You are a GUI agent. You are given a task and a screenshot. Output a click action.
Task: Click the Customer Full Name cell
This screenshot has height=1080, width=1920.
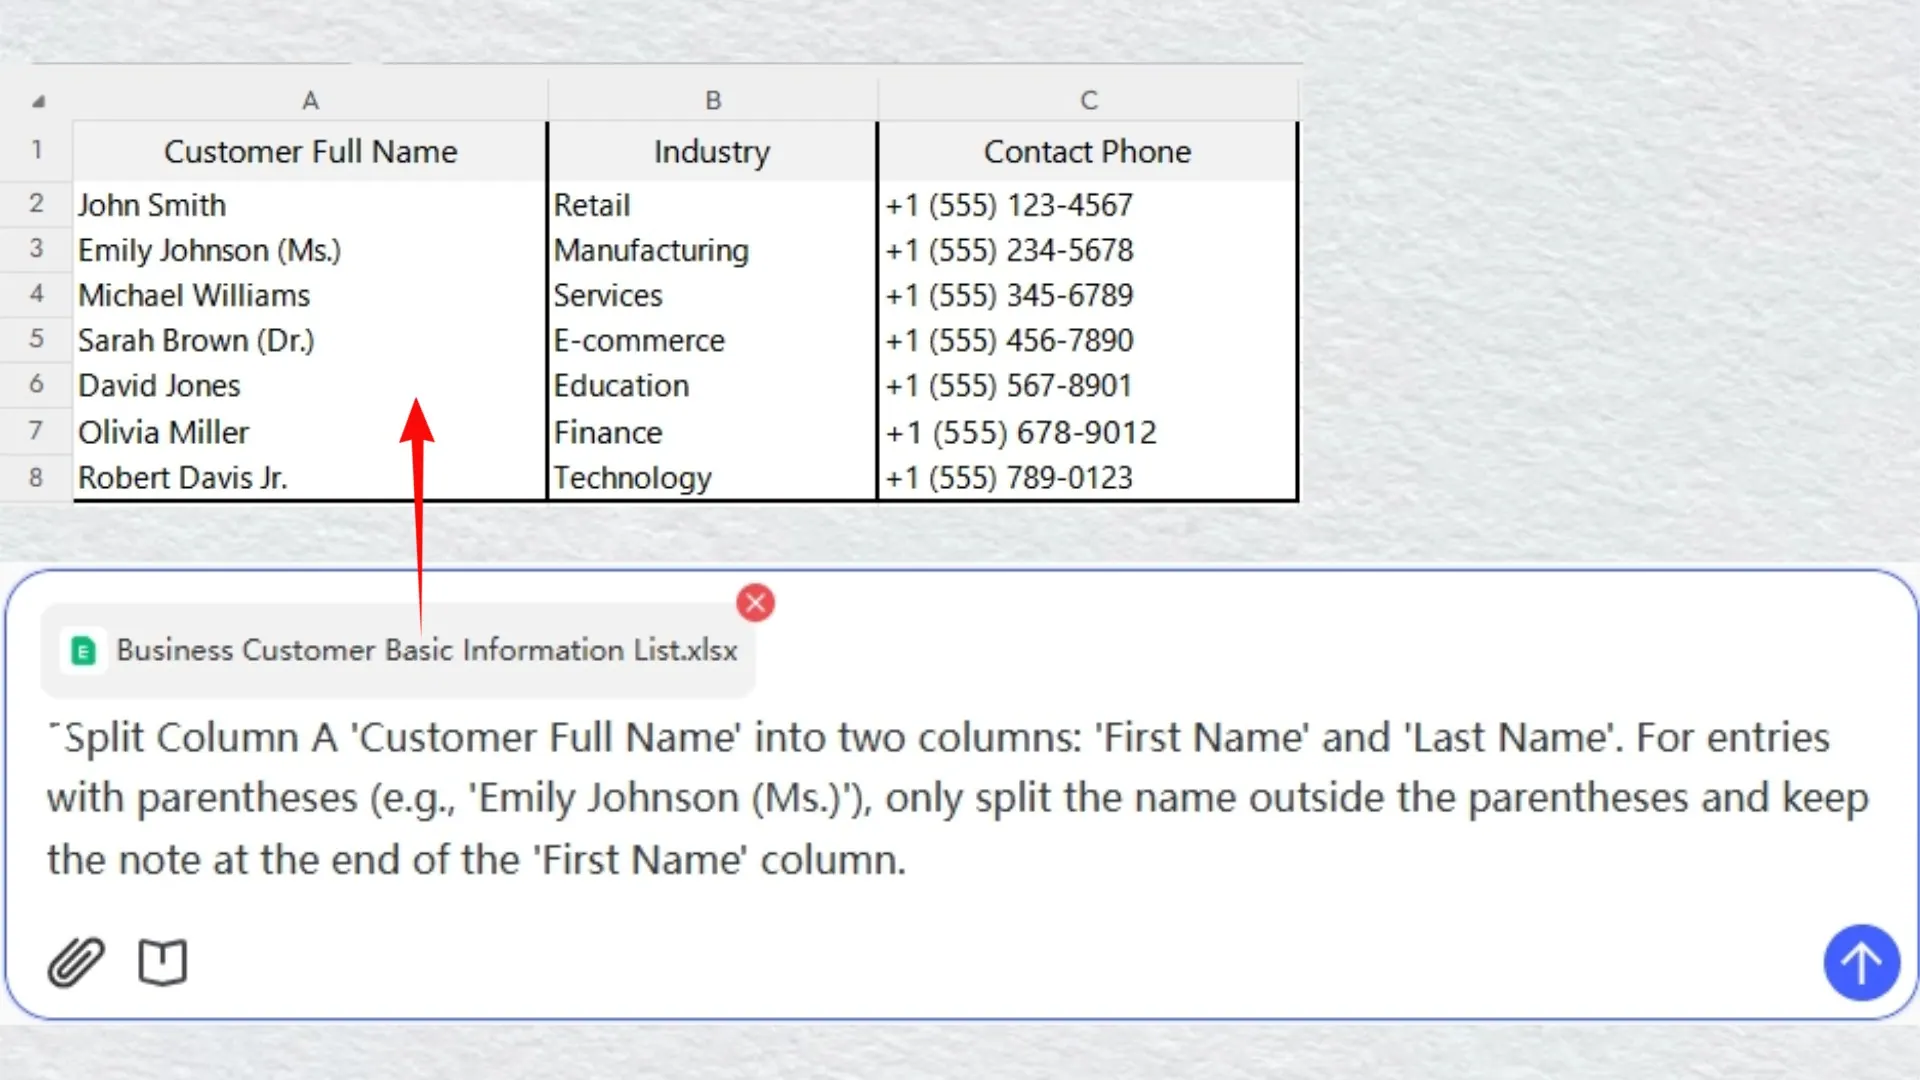[x=310, y=152]
